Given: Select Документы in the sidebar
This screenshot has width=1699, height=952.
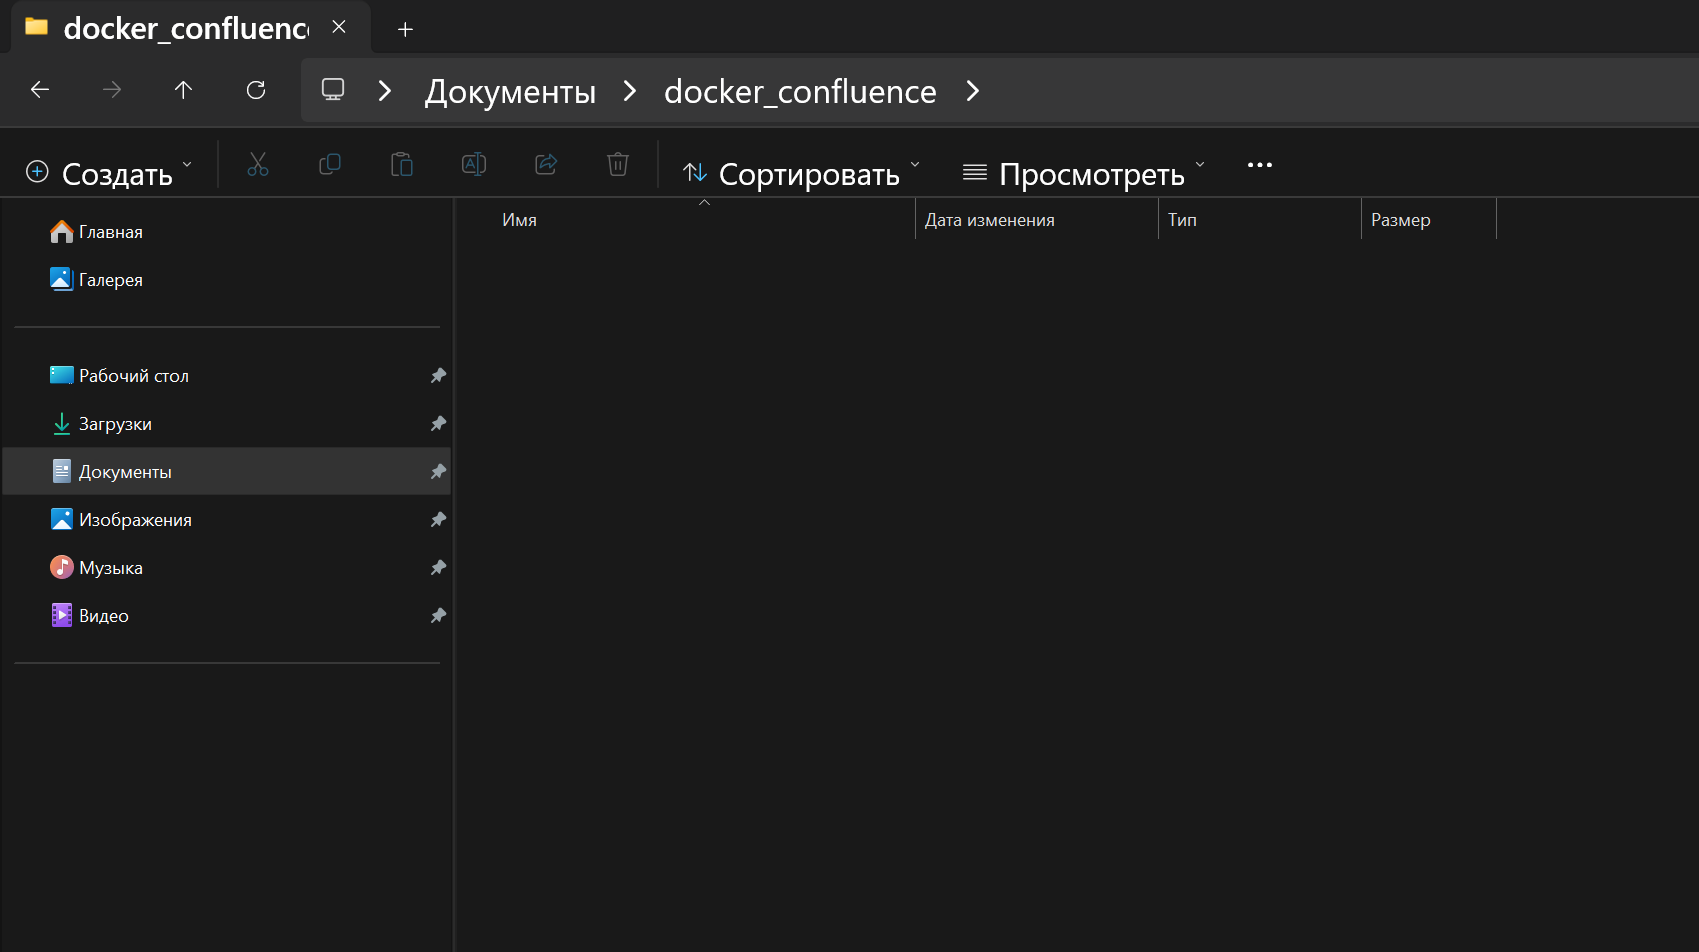Looking at the screenshot, I should point(227,471).
